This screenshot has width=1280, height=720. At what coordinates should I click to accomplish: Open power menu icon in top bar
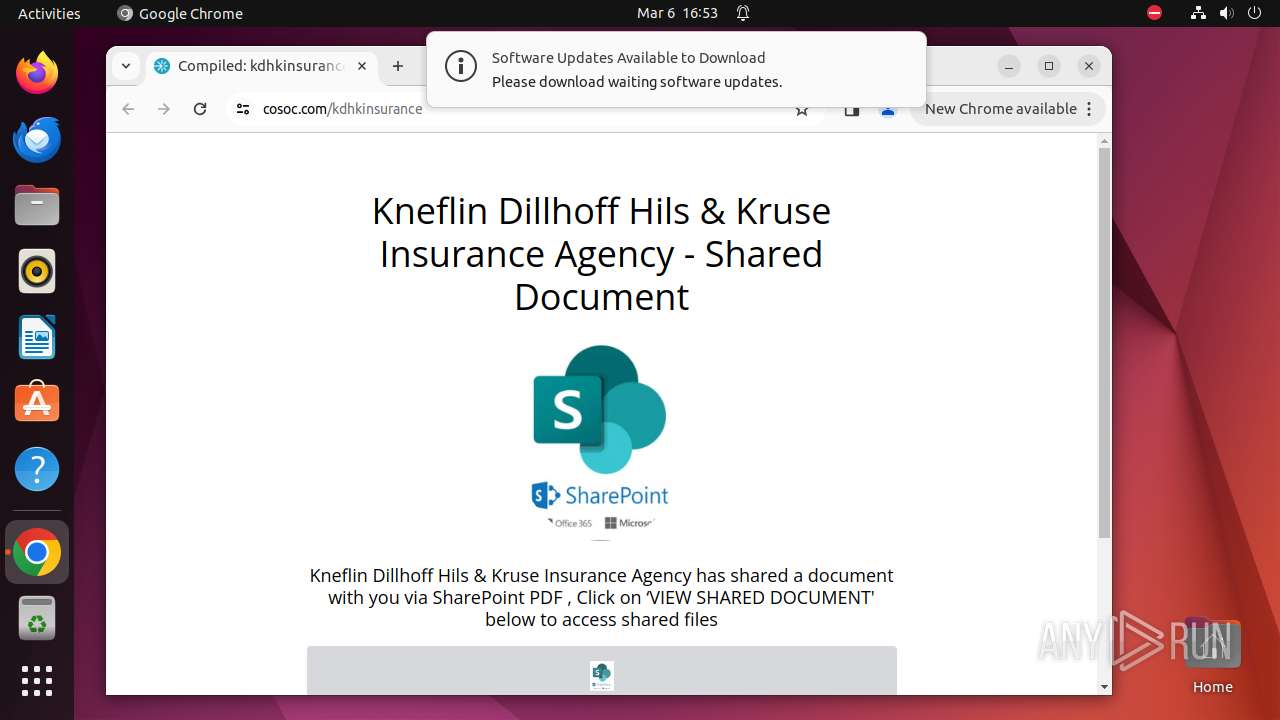click(1254, 13)
